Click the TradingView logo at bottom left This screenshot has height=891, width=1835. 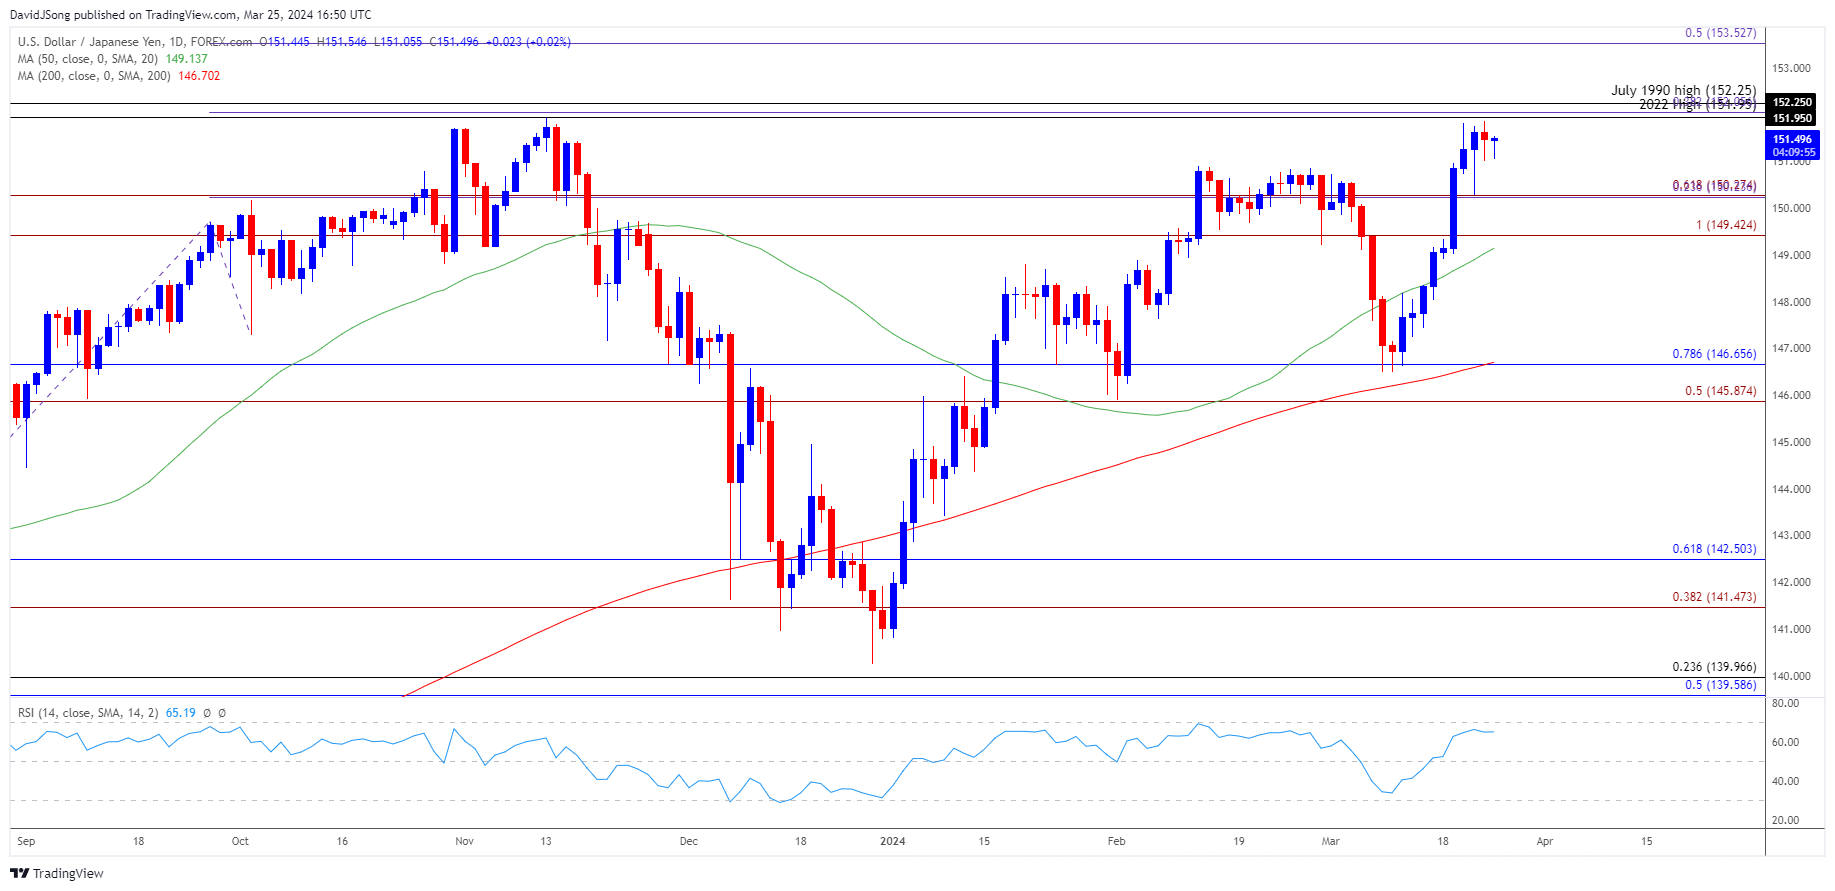[x=58, y=873]
